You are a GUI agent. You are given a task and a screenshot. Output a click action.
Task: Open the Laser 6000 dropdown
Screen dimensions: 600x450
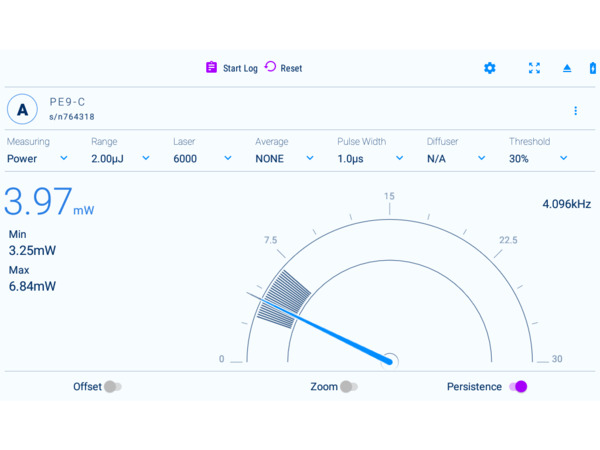pyautogui.click(x=202, y=158)
